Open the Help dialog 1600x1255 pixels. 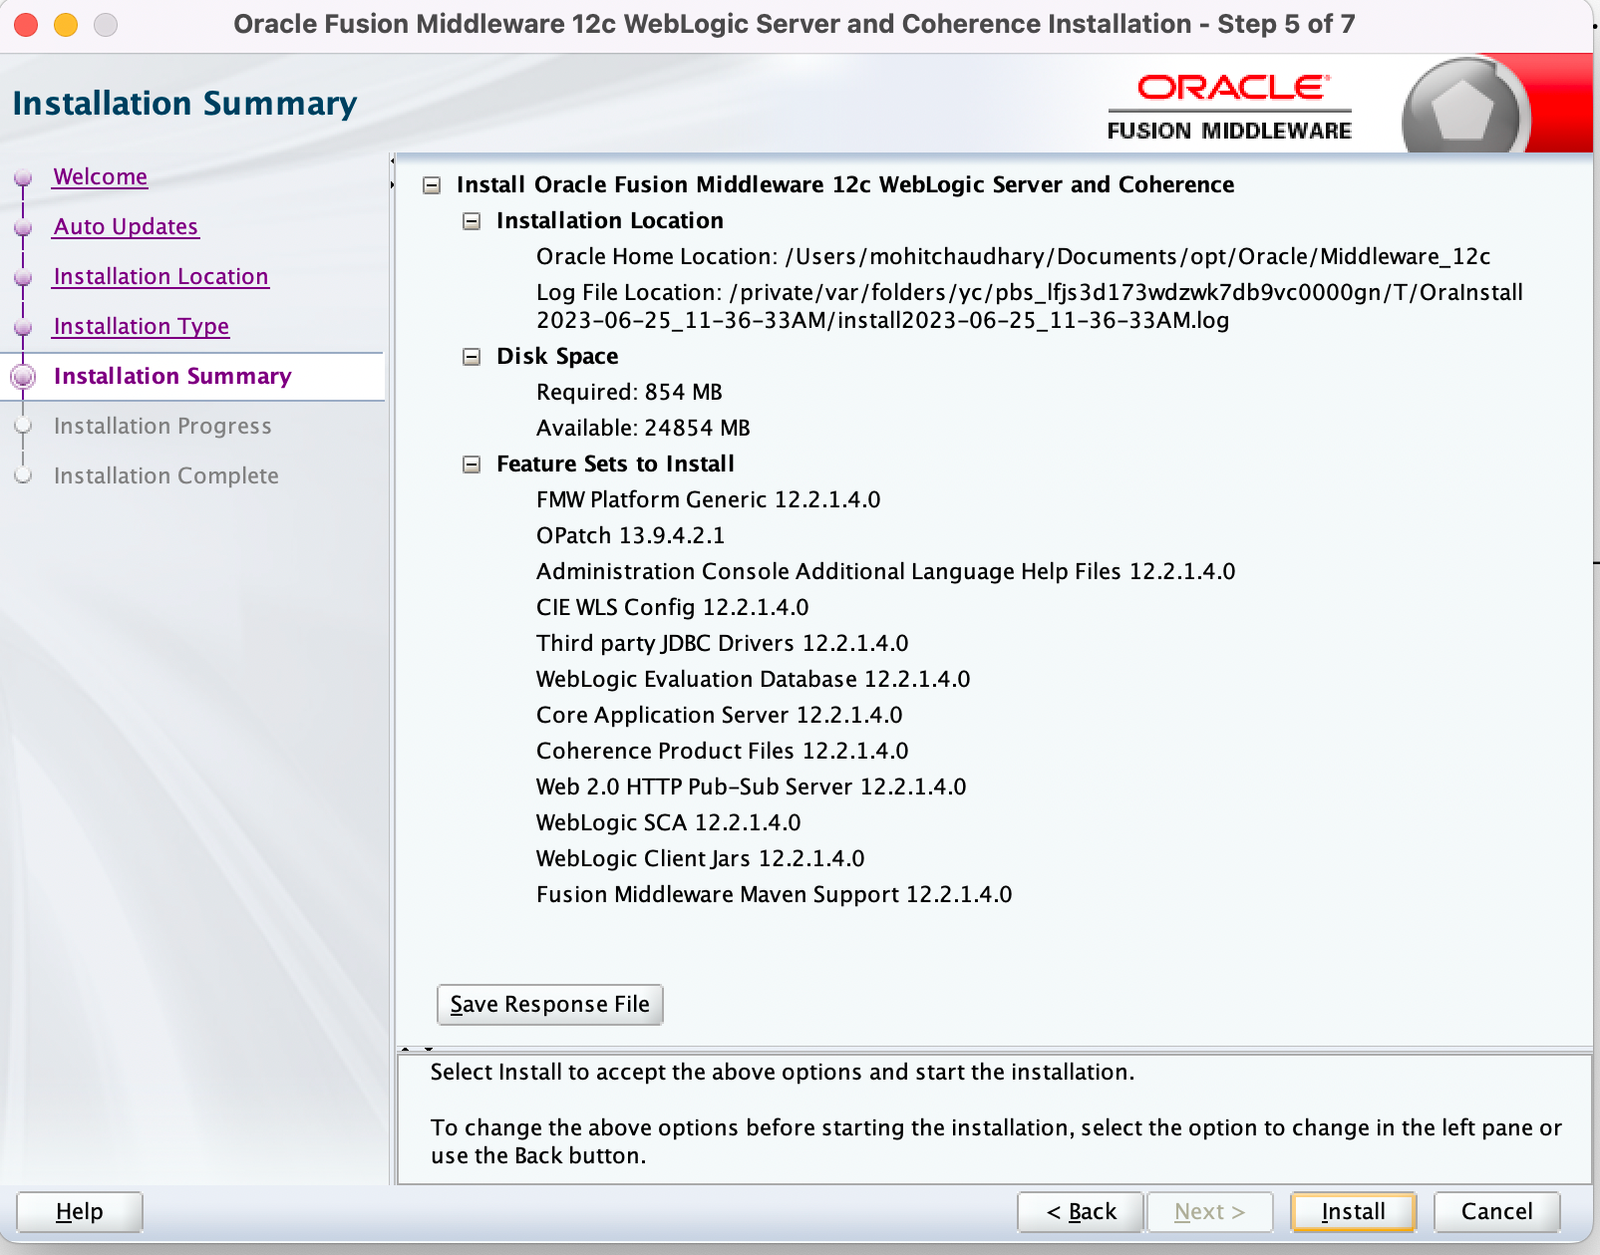(79, 1211)
